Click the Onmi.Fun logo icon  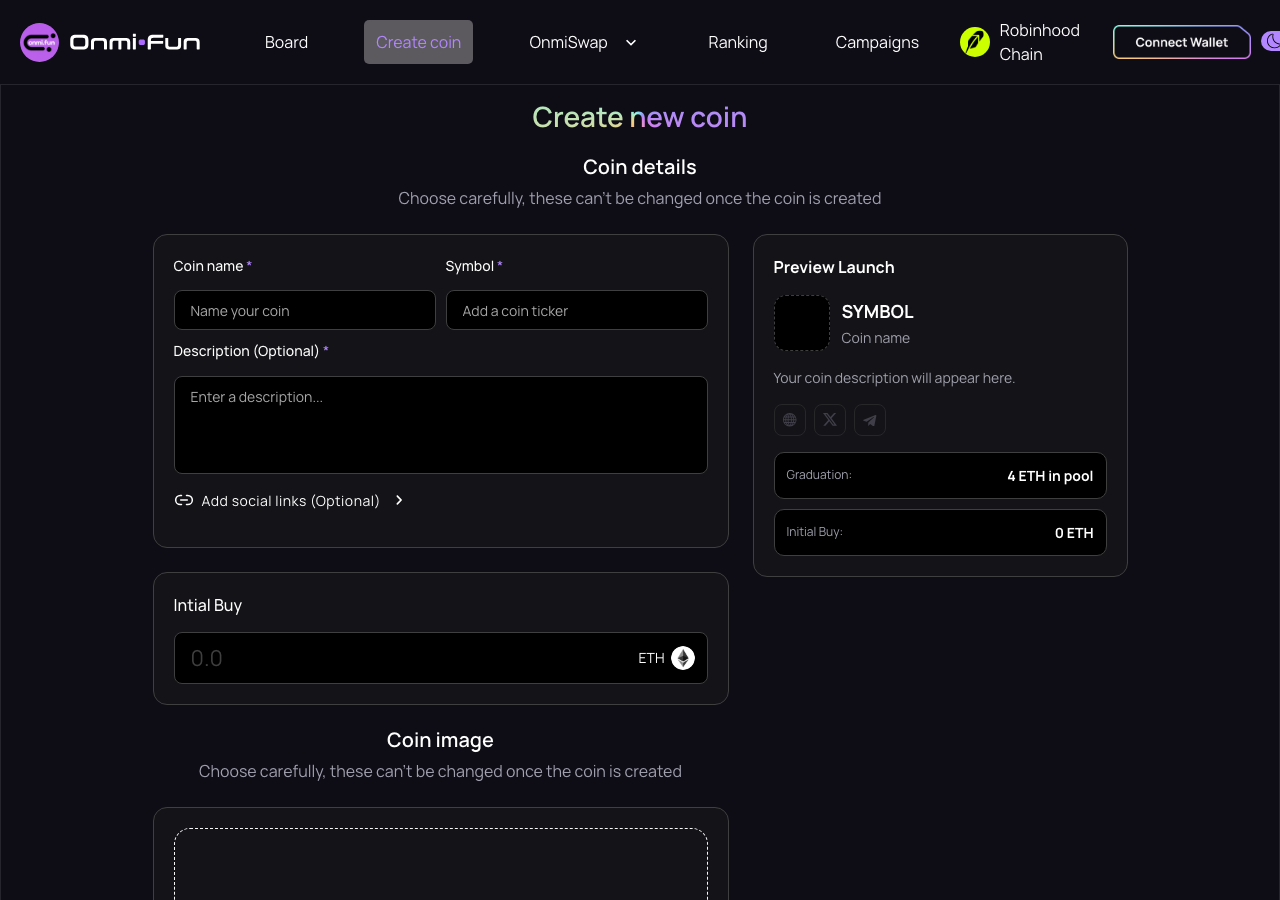40,42
